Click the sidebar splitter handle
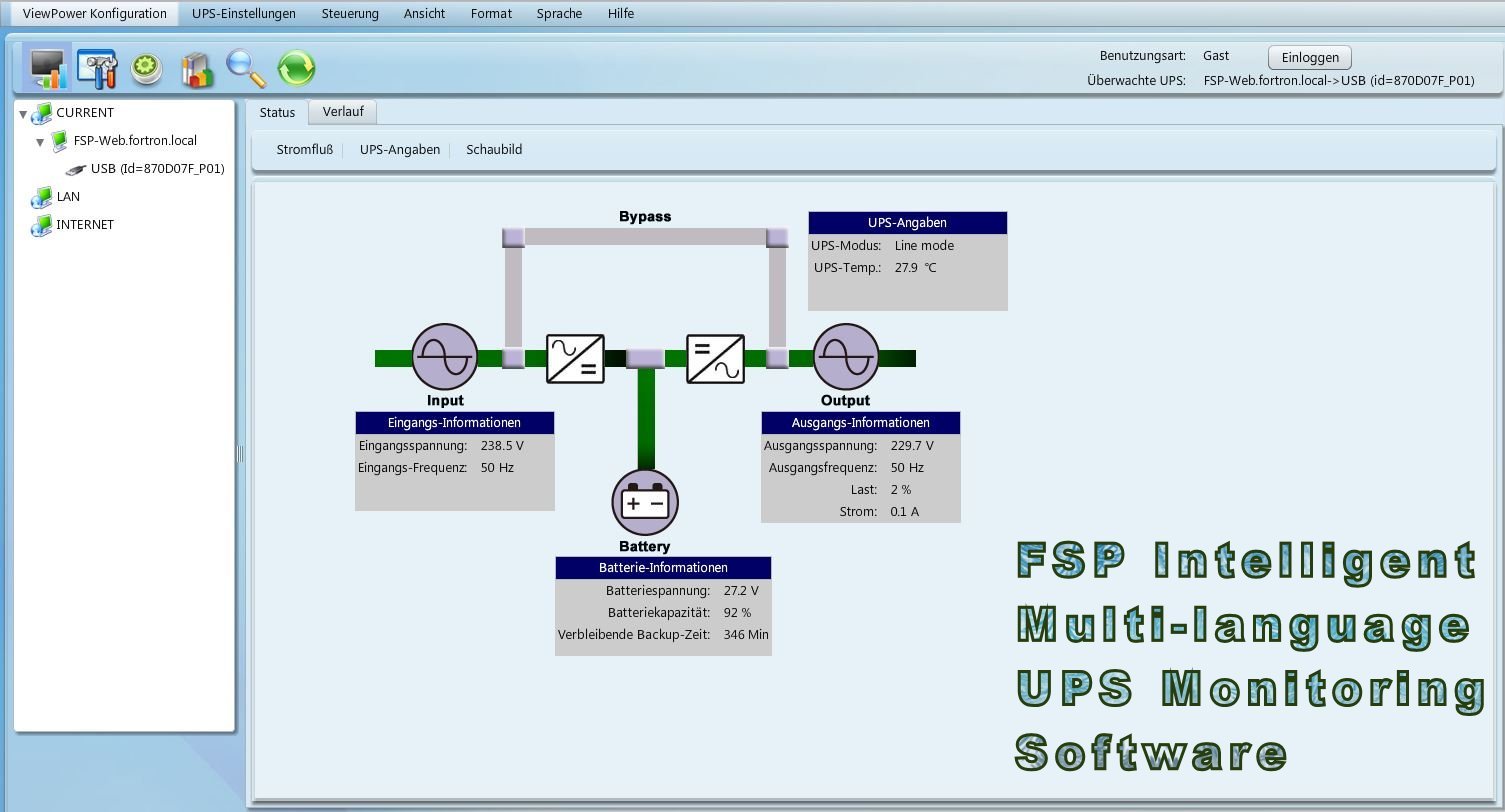The image size is (1505, 812). pos(240,453)
